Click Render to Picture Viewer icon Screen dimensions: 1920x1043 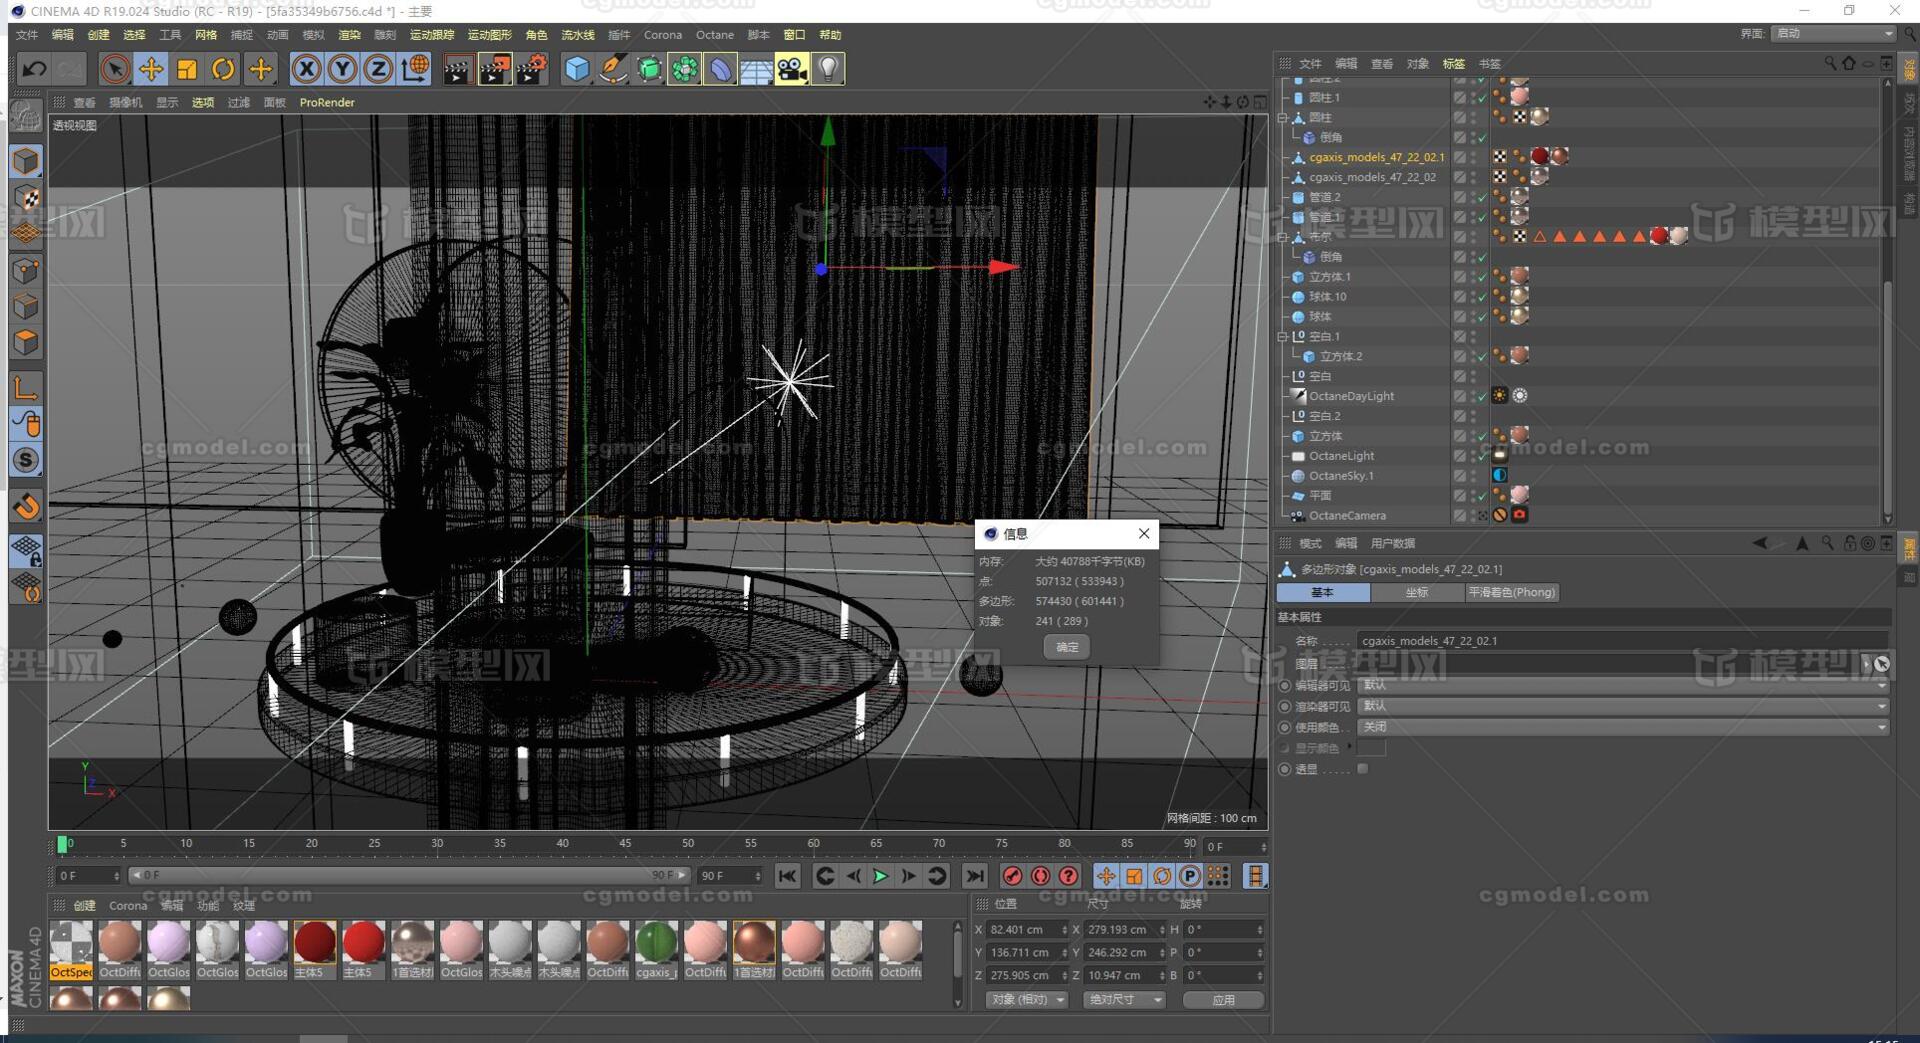pyautogui.click(x=494, y=69)
